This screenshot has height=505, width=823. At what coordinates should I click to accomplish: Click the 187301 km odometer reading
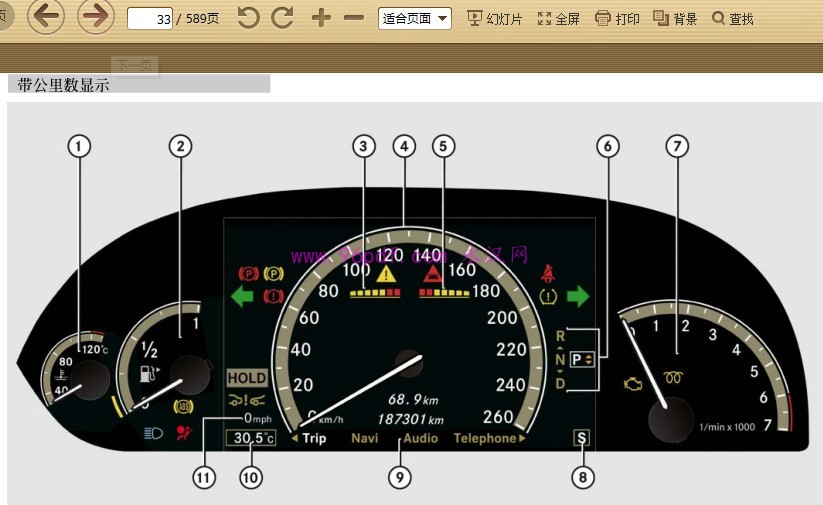point(410,419)
